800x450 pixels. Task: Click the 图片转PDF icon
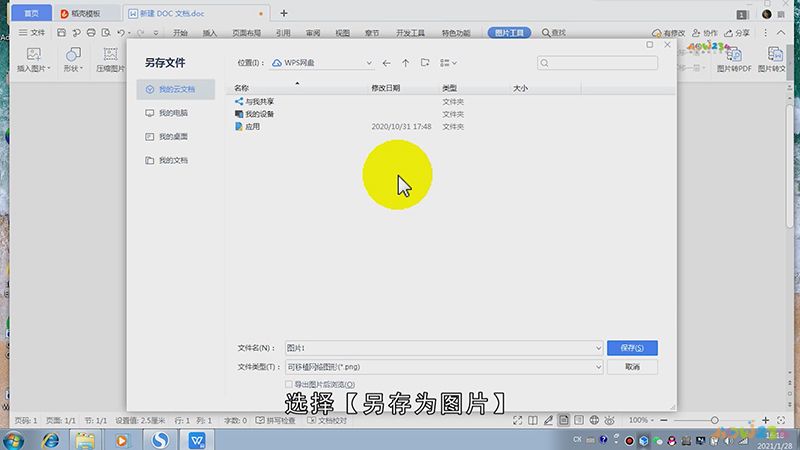pyautogui.click(x=734, y=54)
